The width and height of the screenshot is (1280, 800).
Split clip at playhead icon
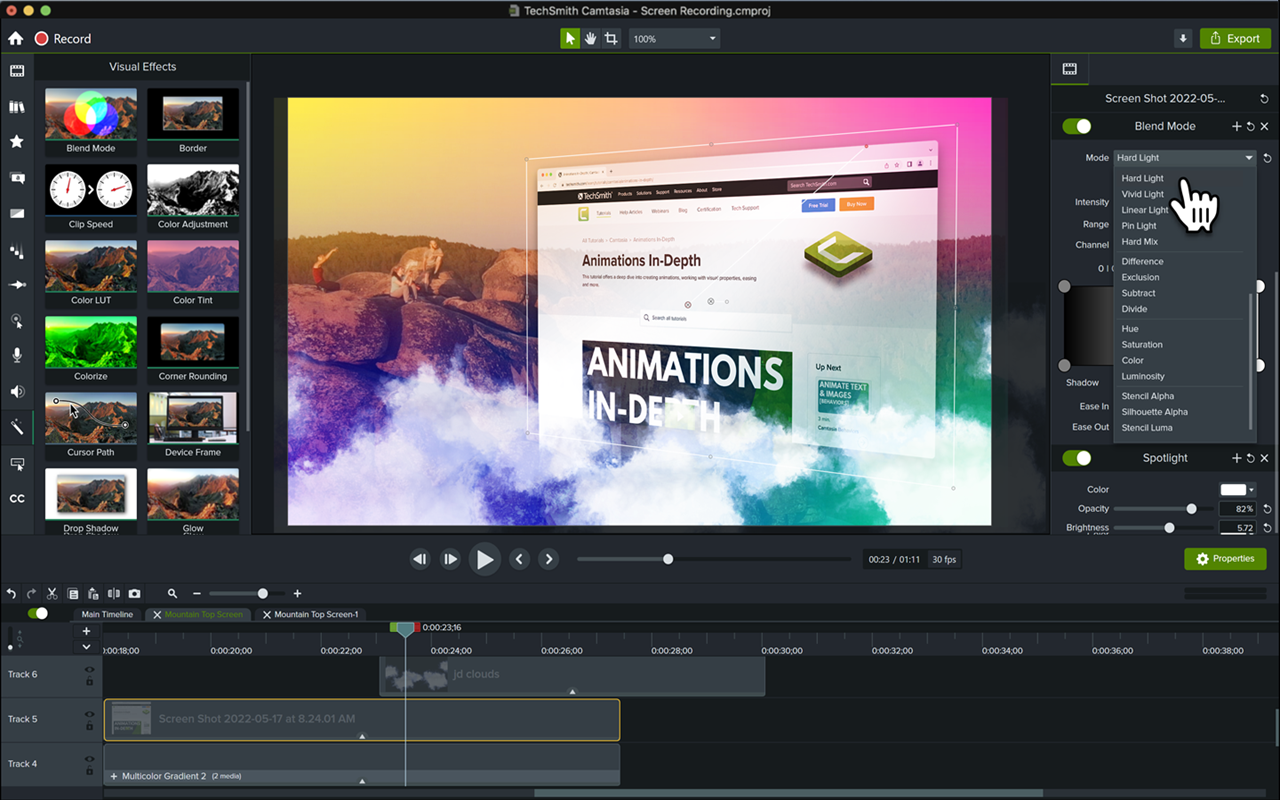tap(113, 593)
